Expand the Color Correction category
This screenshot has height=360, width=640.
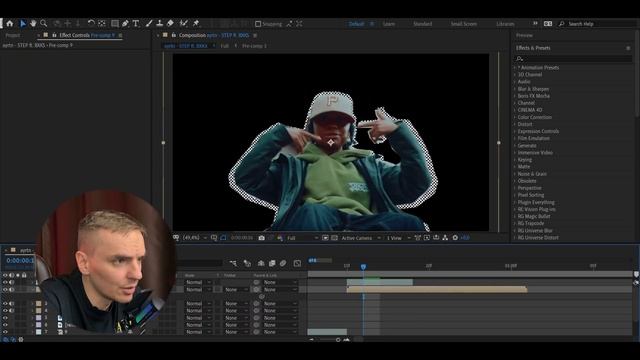point(515,117)
